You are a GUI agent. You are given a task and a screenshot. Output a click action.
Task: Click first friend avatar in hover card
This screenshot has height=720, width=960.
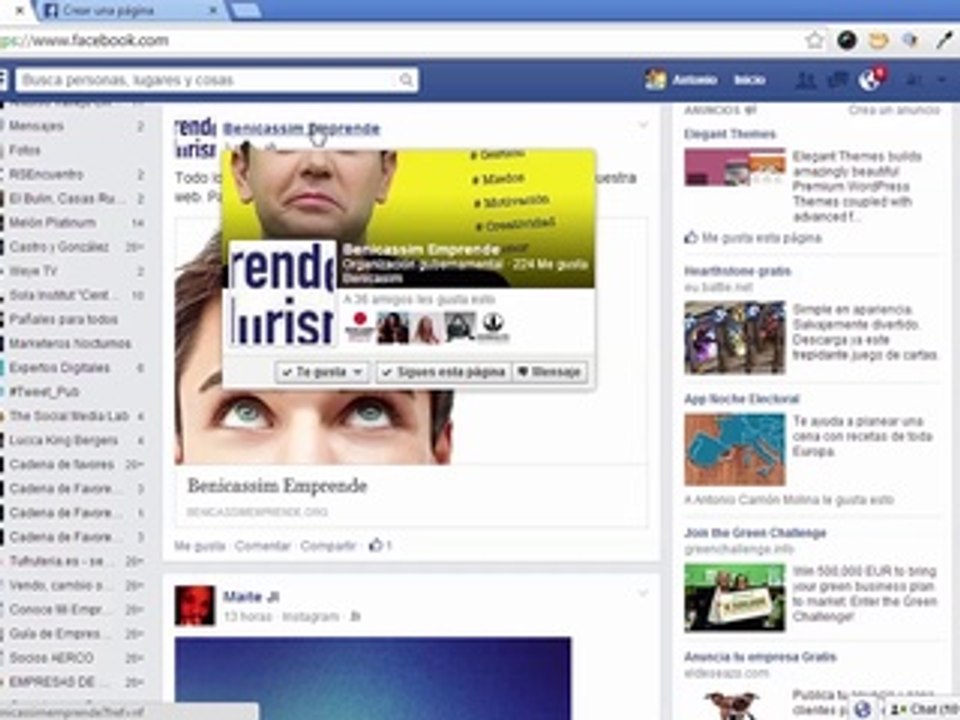click(x=360, y=326)
